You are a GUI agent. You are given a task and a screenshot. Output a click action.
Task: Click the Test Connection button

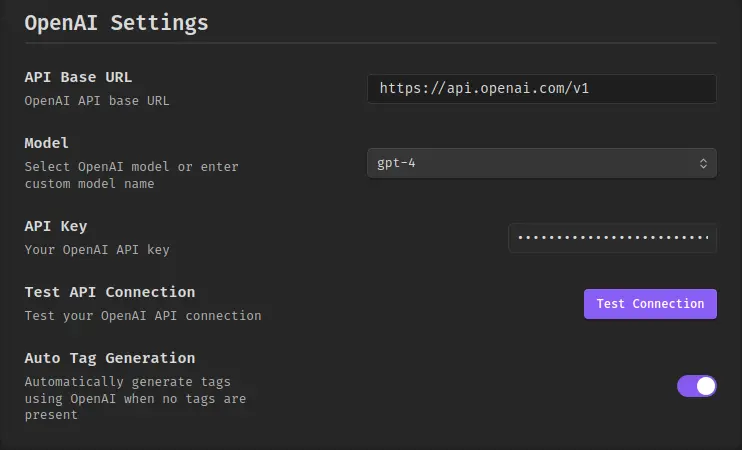[650, 304]
